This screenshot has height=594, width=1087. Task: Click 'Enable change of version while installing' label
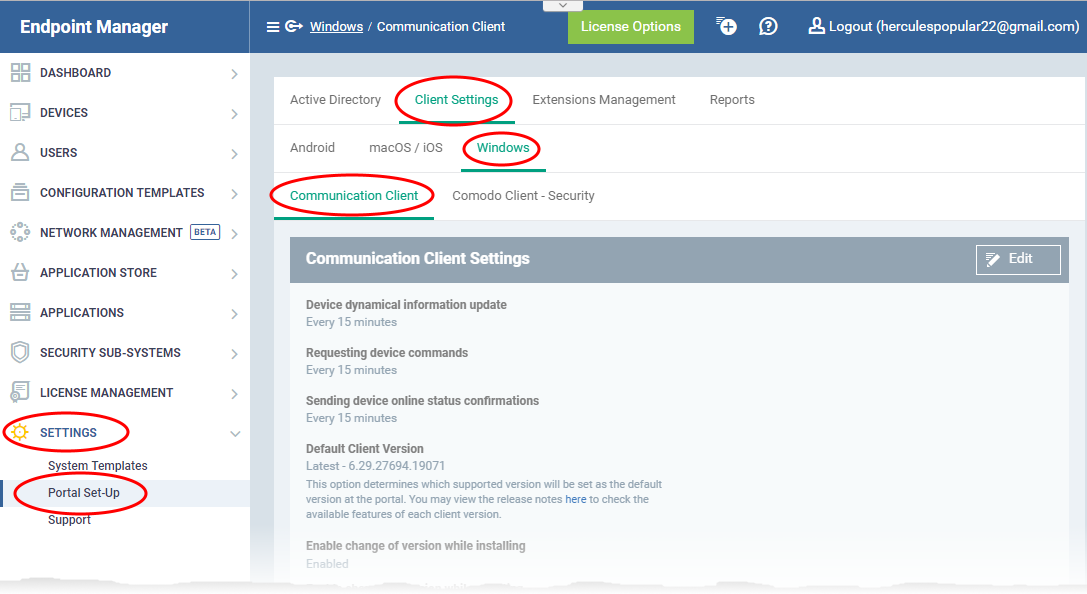click(x=415, y=545)
